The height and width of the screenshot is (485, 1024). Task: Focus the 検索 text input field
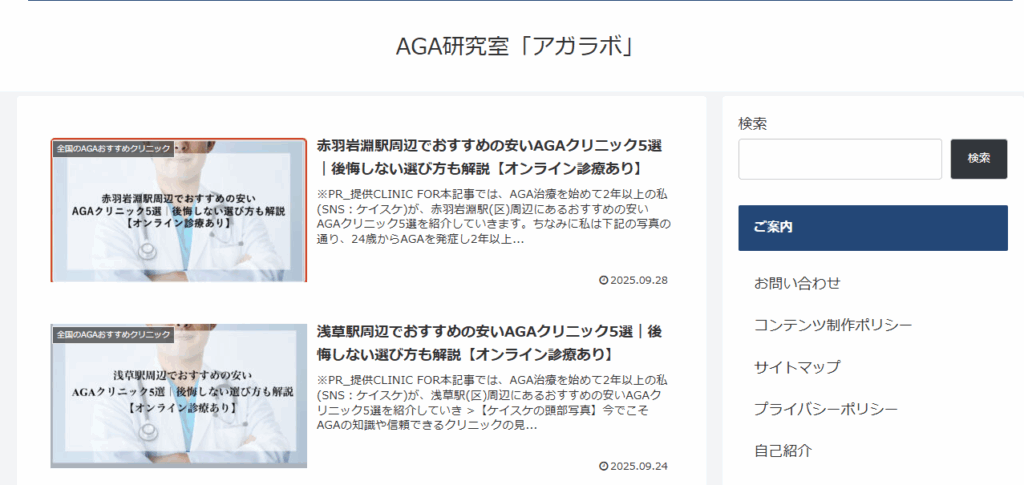840,159
